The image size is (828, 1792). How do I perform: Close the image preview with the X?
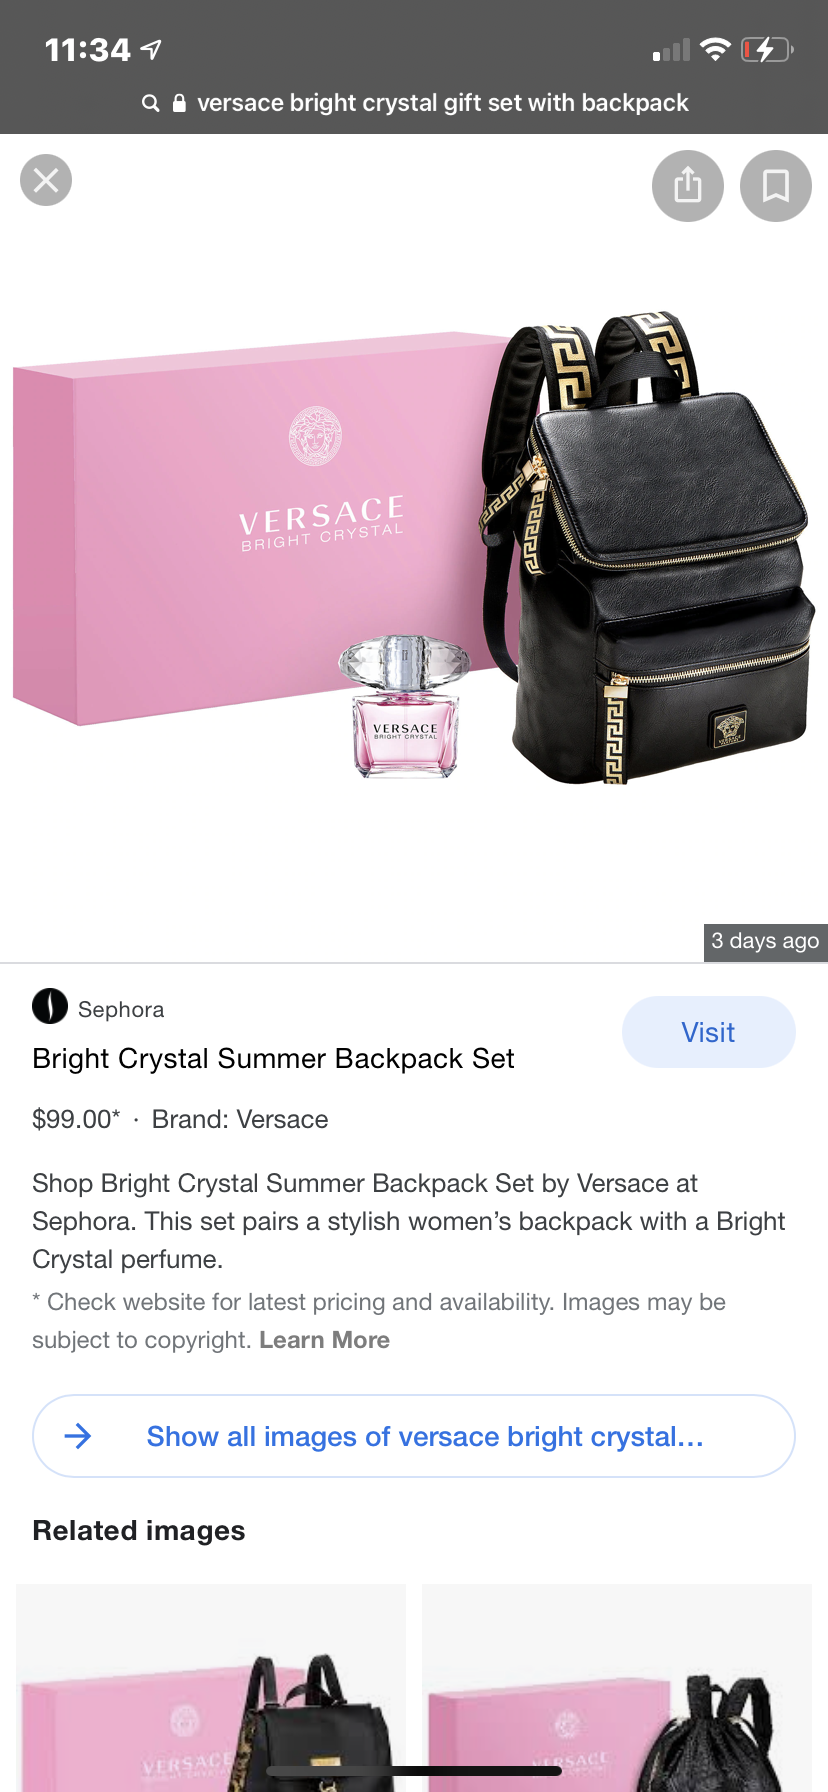coord(46,180)
